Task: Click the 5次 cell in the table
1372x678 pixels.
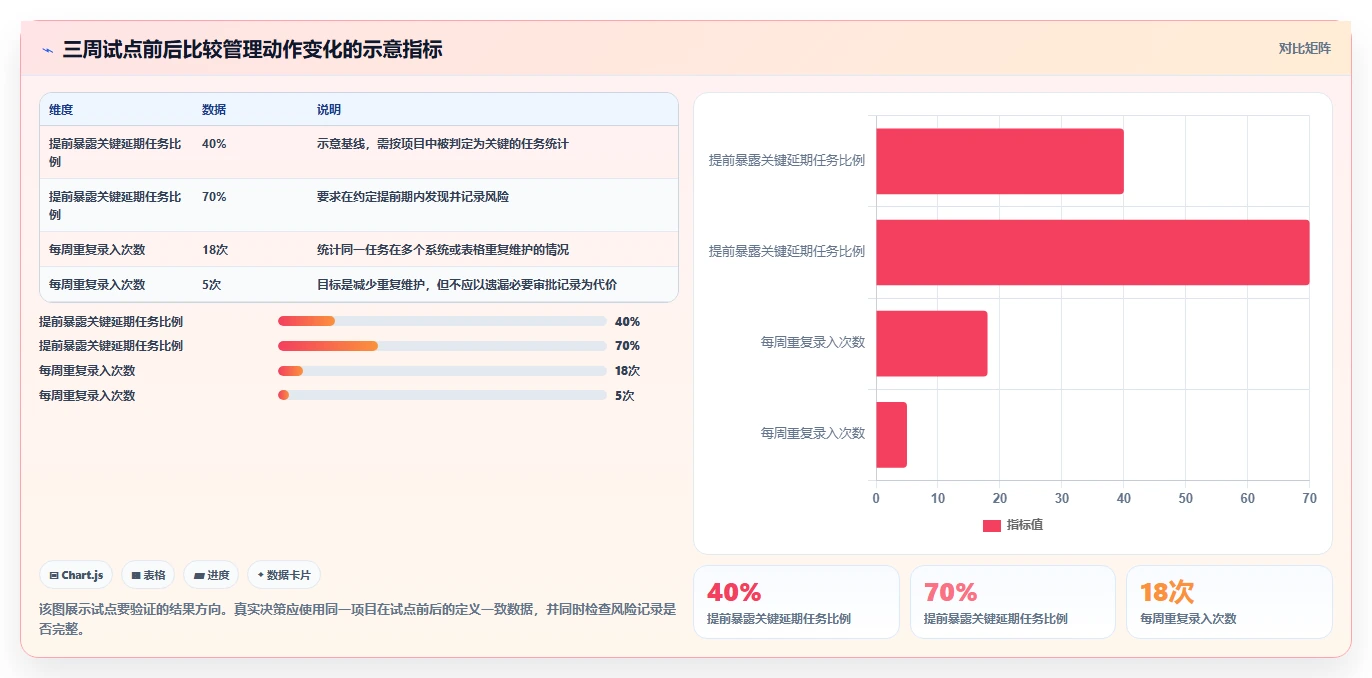Action: point(212,285)
